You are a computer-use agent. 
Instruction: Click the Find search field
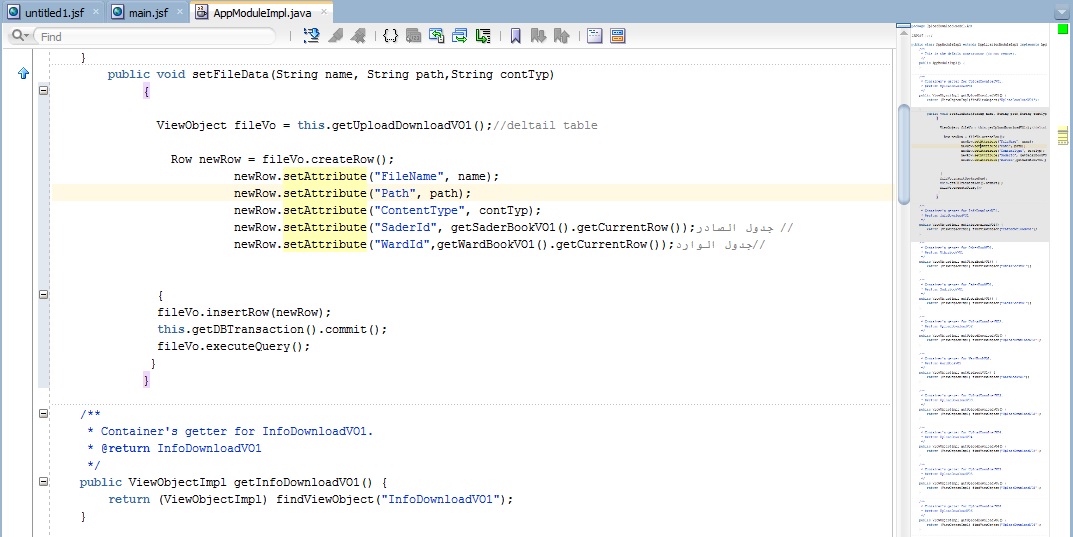click(155, 36)
